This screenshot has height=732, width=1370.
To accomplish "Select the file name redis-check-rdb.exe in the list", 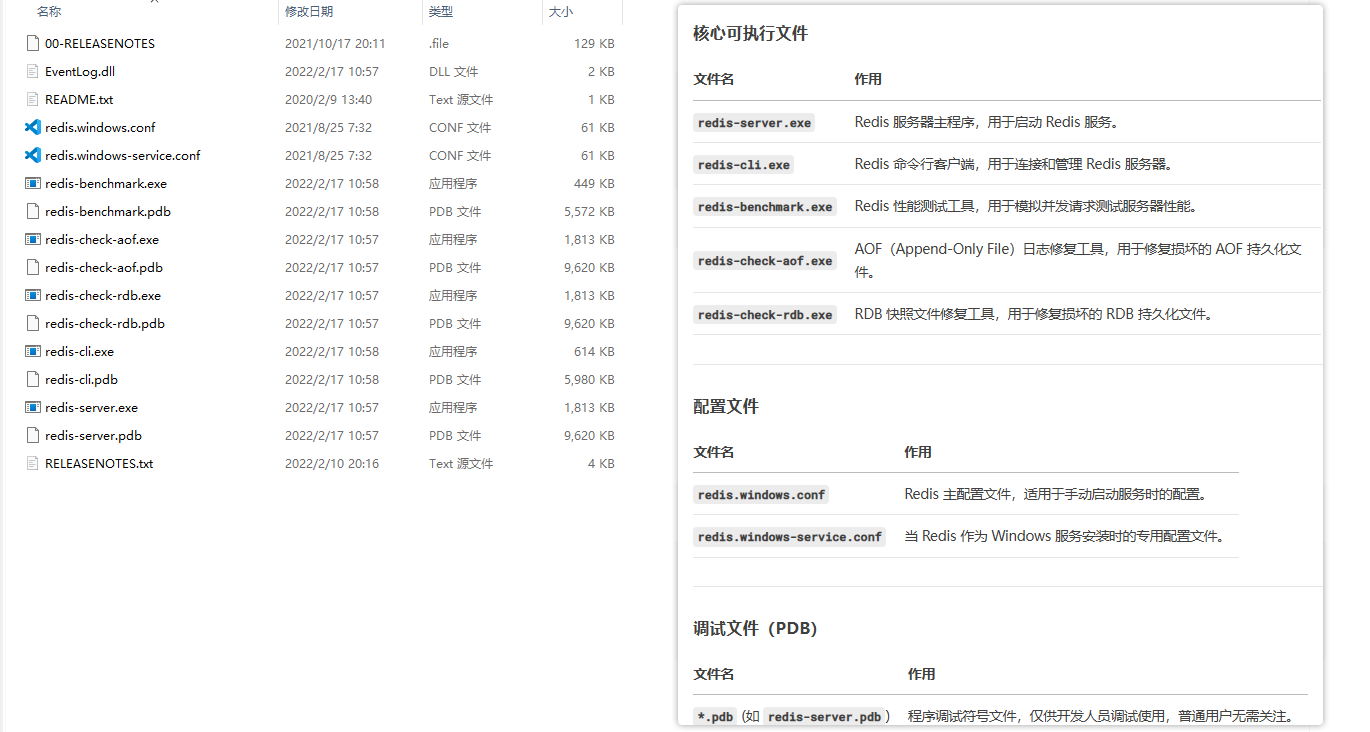I will coord(103,295).
